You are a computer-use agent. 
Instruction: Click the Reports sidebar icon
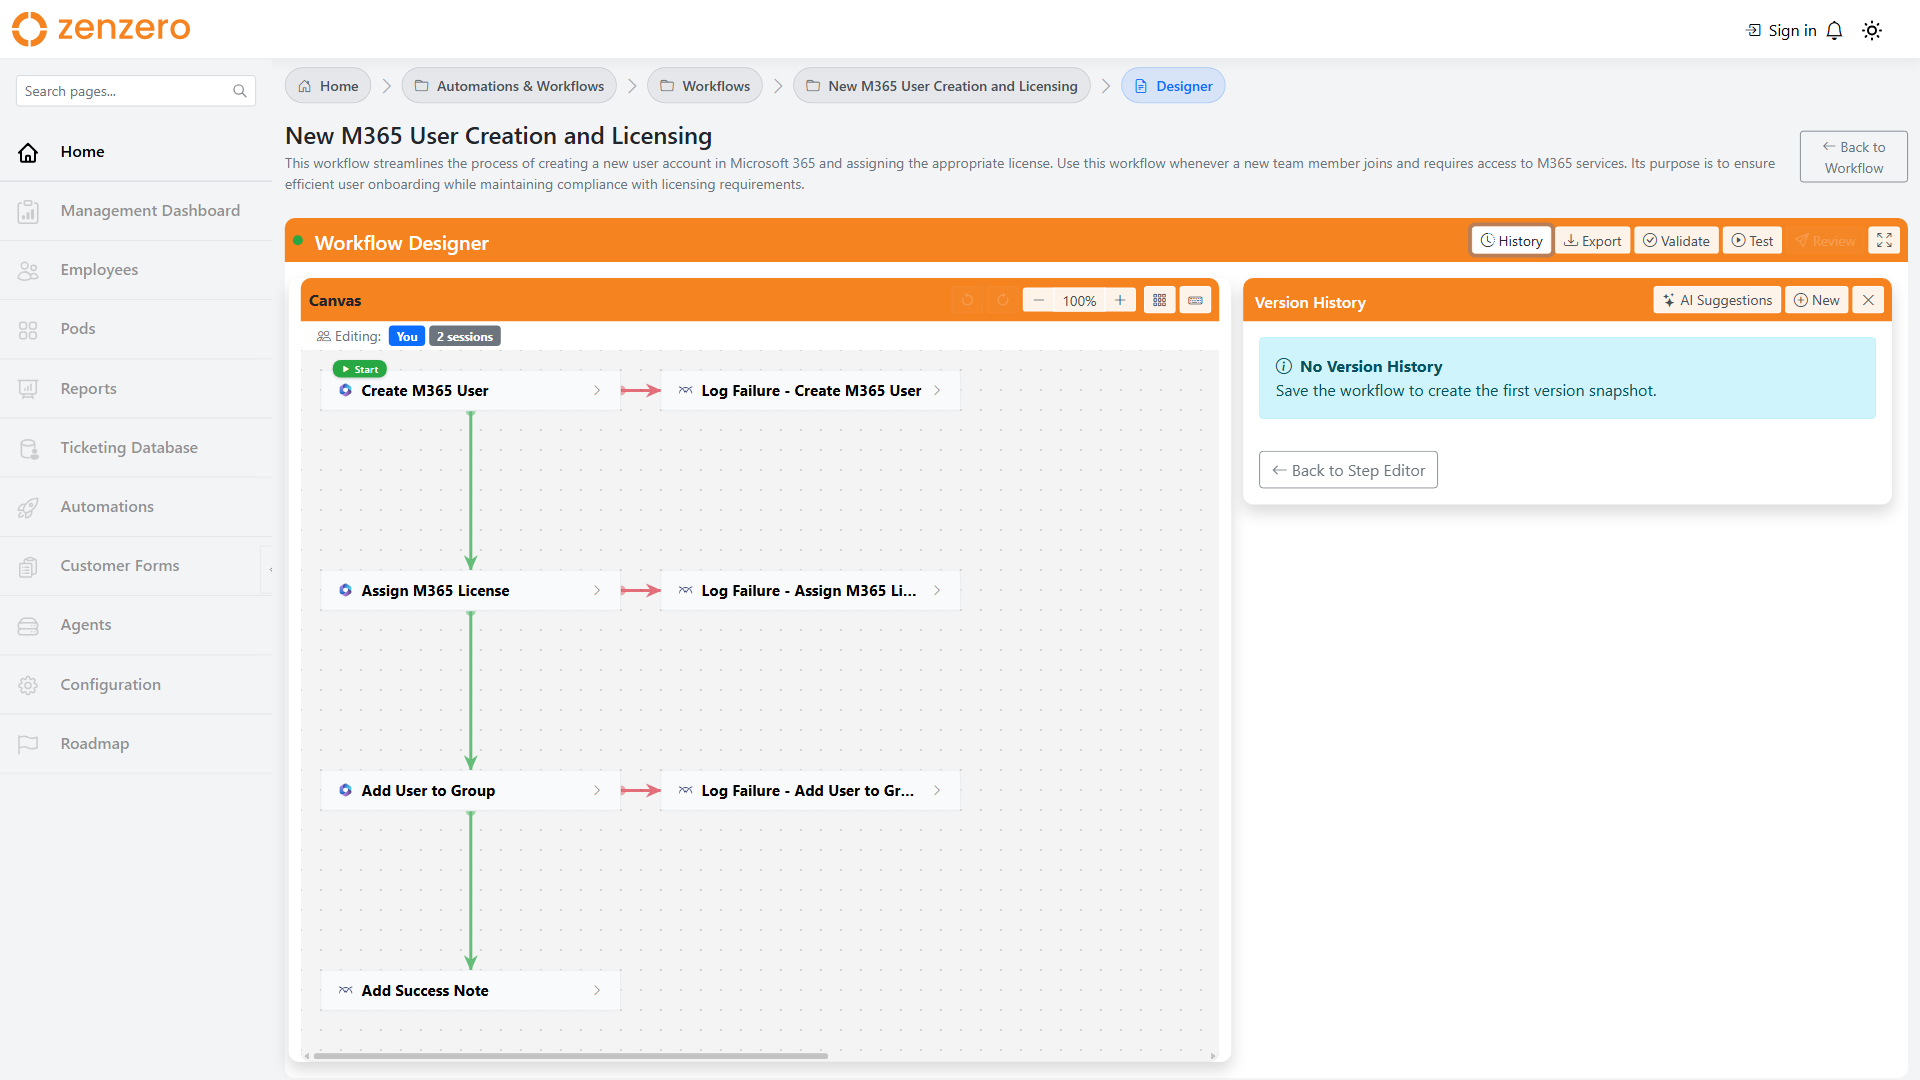pos(28,389)
